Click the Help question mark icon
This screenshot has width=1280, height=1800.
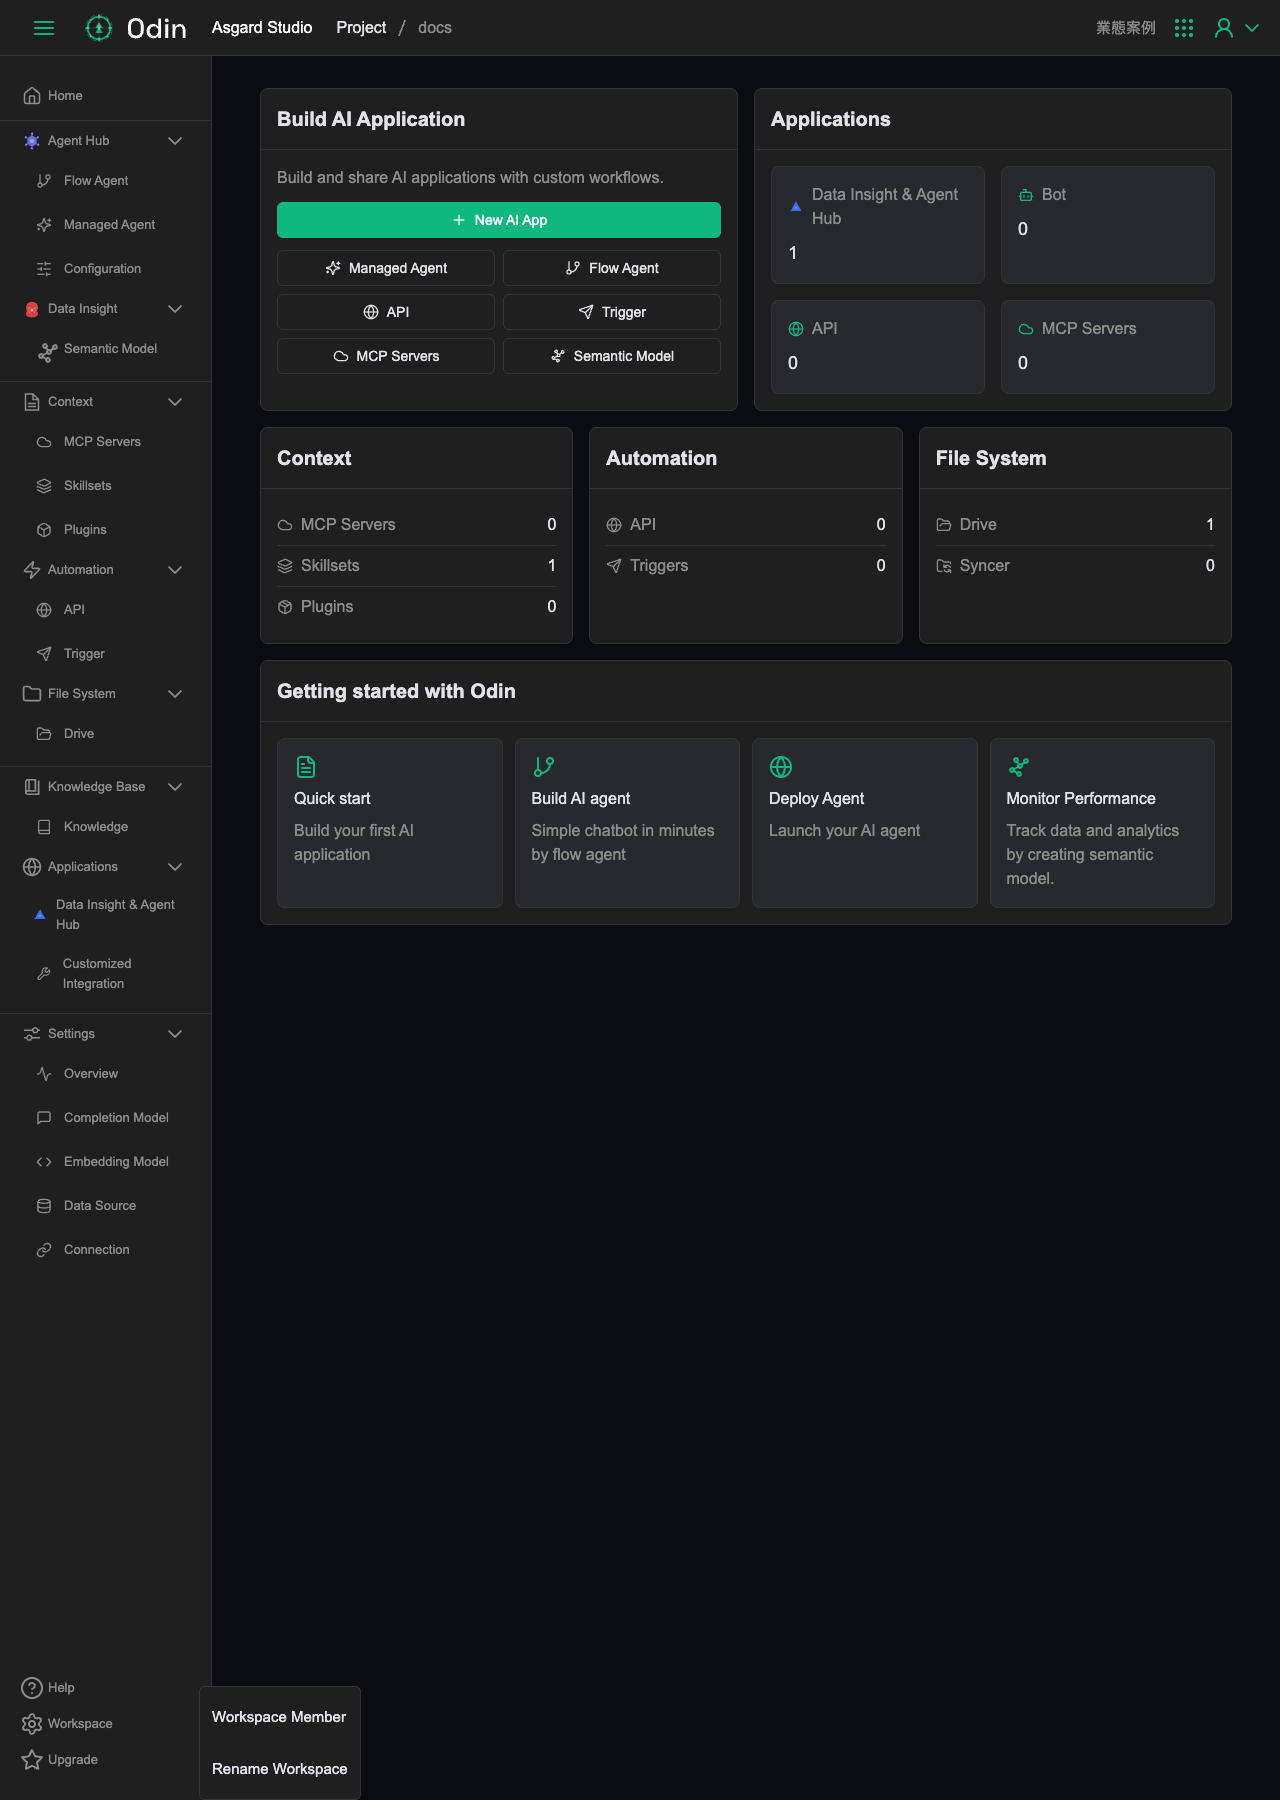[x=32, y=1688]
